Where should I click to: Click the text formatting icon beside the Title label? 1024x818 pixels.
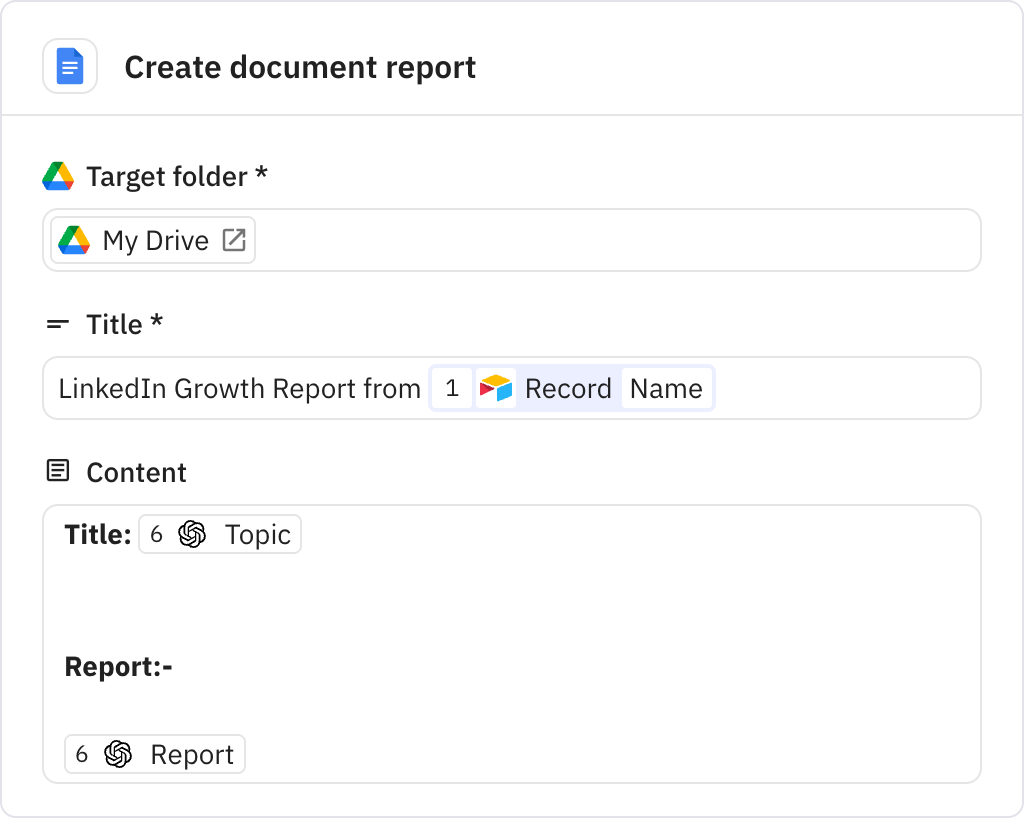58,323
